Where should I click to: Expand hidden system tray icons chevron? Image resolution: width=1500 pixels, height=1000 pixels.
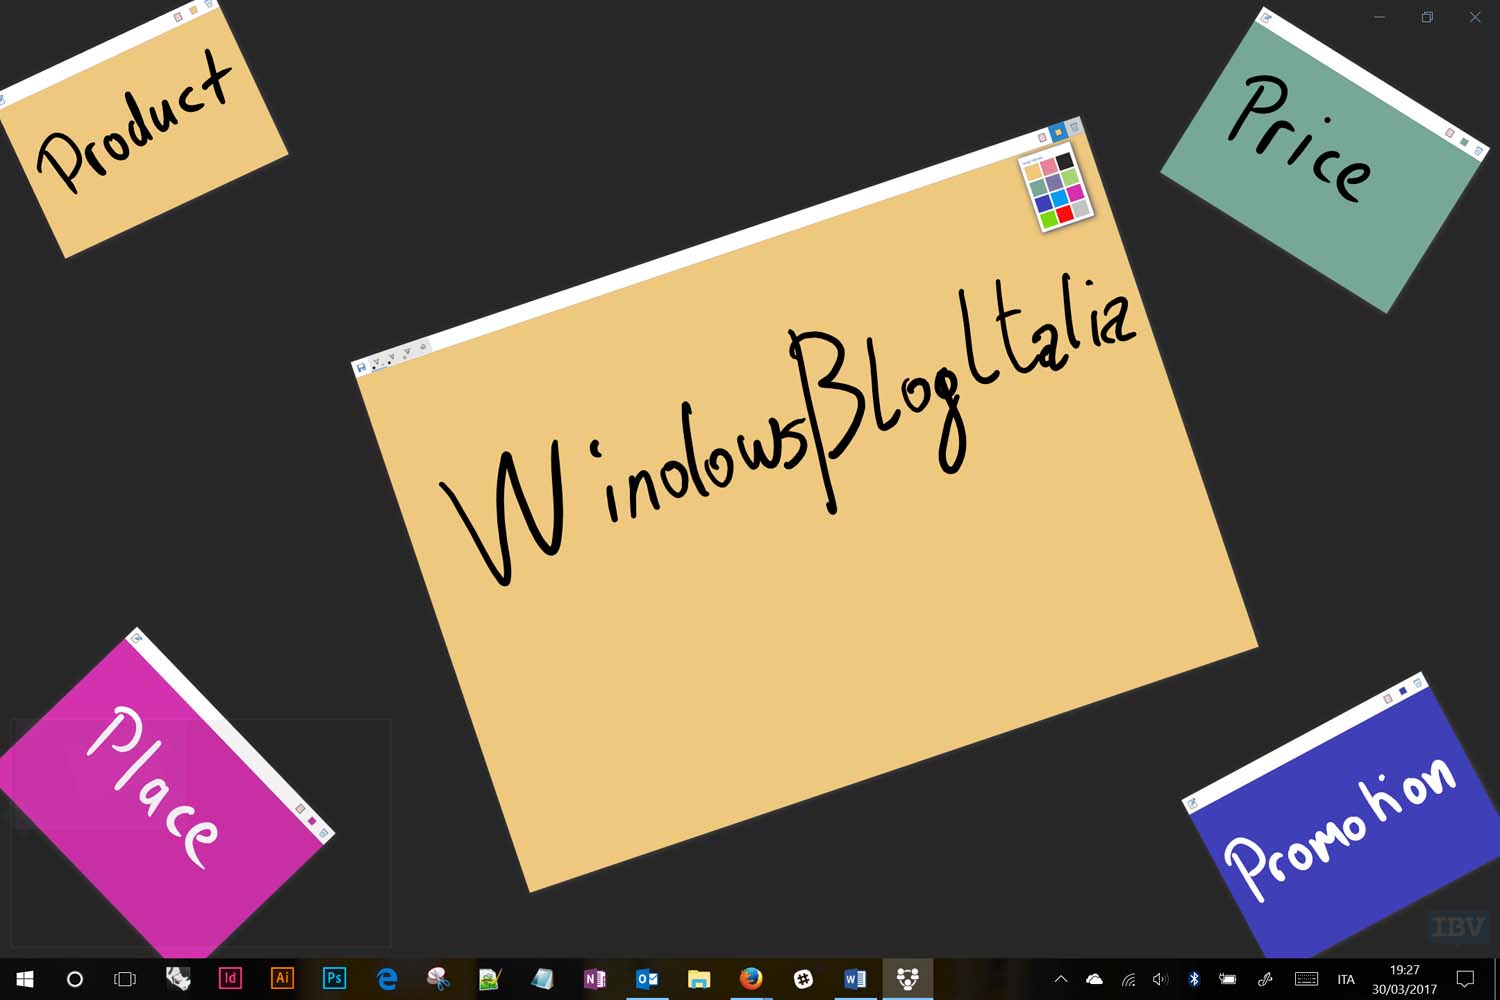click(x=1061, y=979)
